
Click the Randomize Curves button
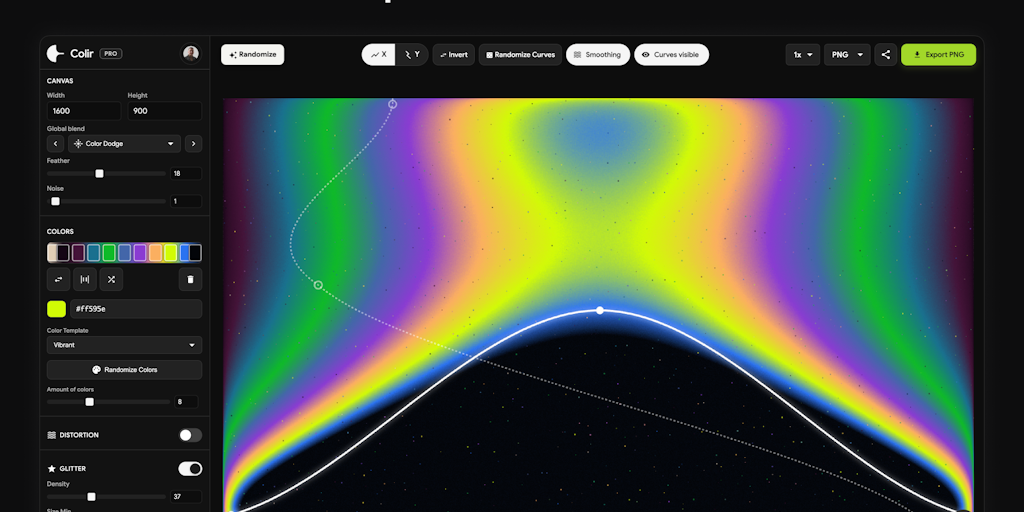[520, 55]
